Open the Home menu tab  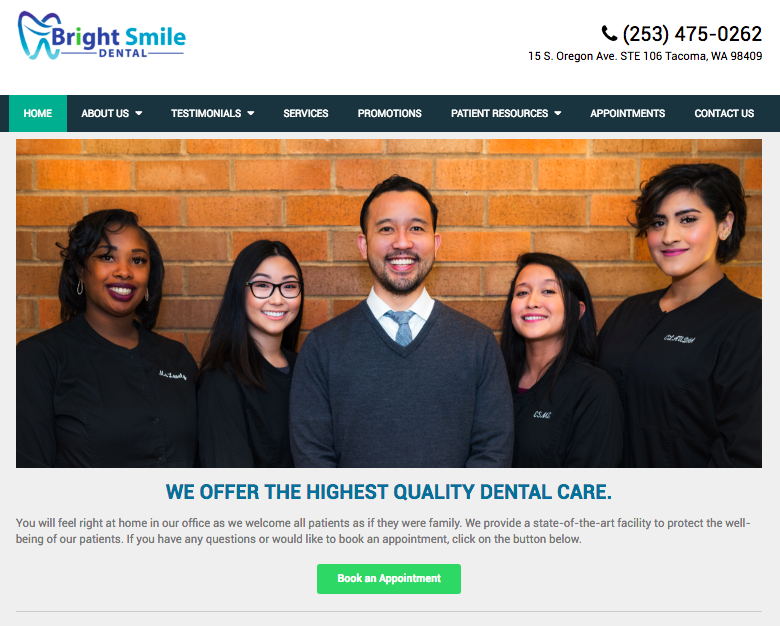[38, 113]
